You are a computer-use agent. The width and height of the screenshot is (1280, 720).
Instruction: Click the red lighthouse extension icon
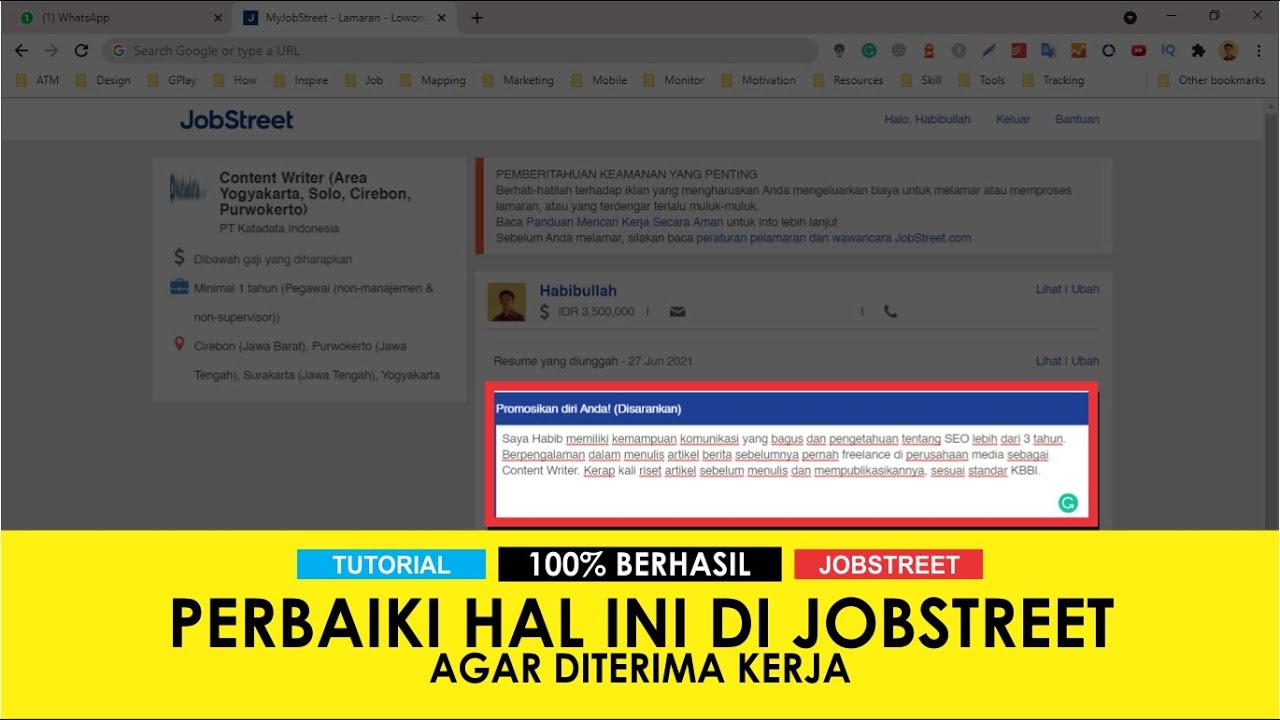point(929,50)
